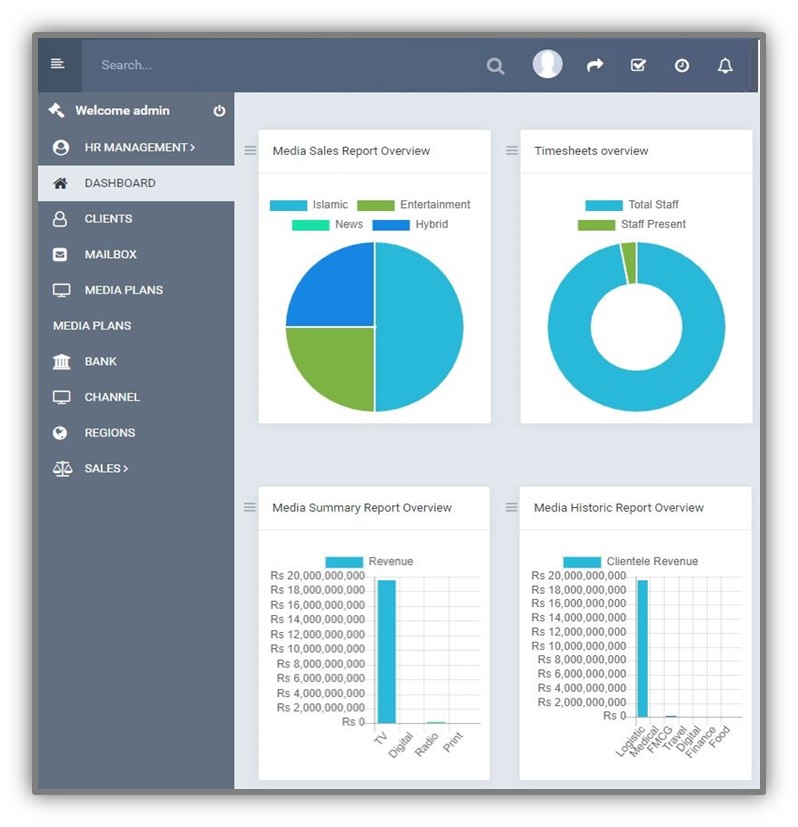Click the green Staff Present donut segment
This screenshot has width=798, height=827.
coord(629,263)
